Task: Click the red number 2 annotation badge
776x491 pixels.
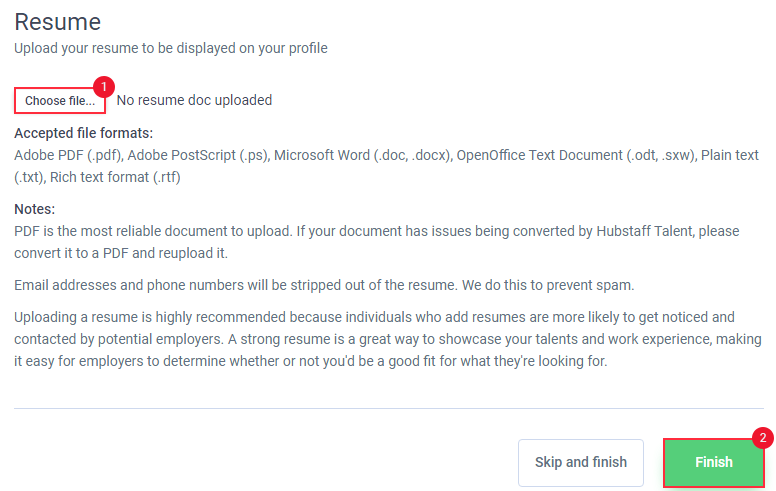Action: point(763,438)
